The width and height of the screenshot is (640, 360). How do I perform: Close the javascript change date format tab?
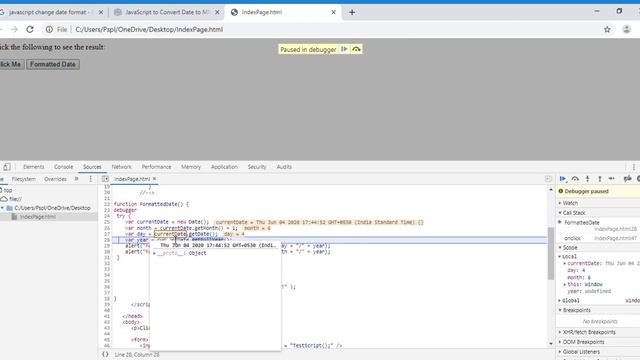101,12
